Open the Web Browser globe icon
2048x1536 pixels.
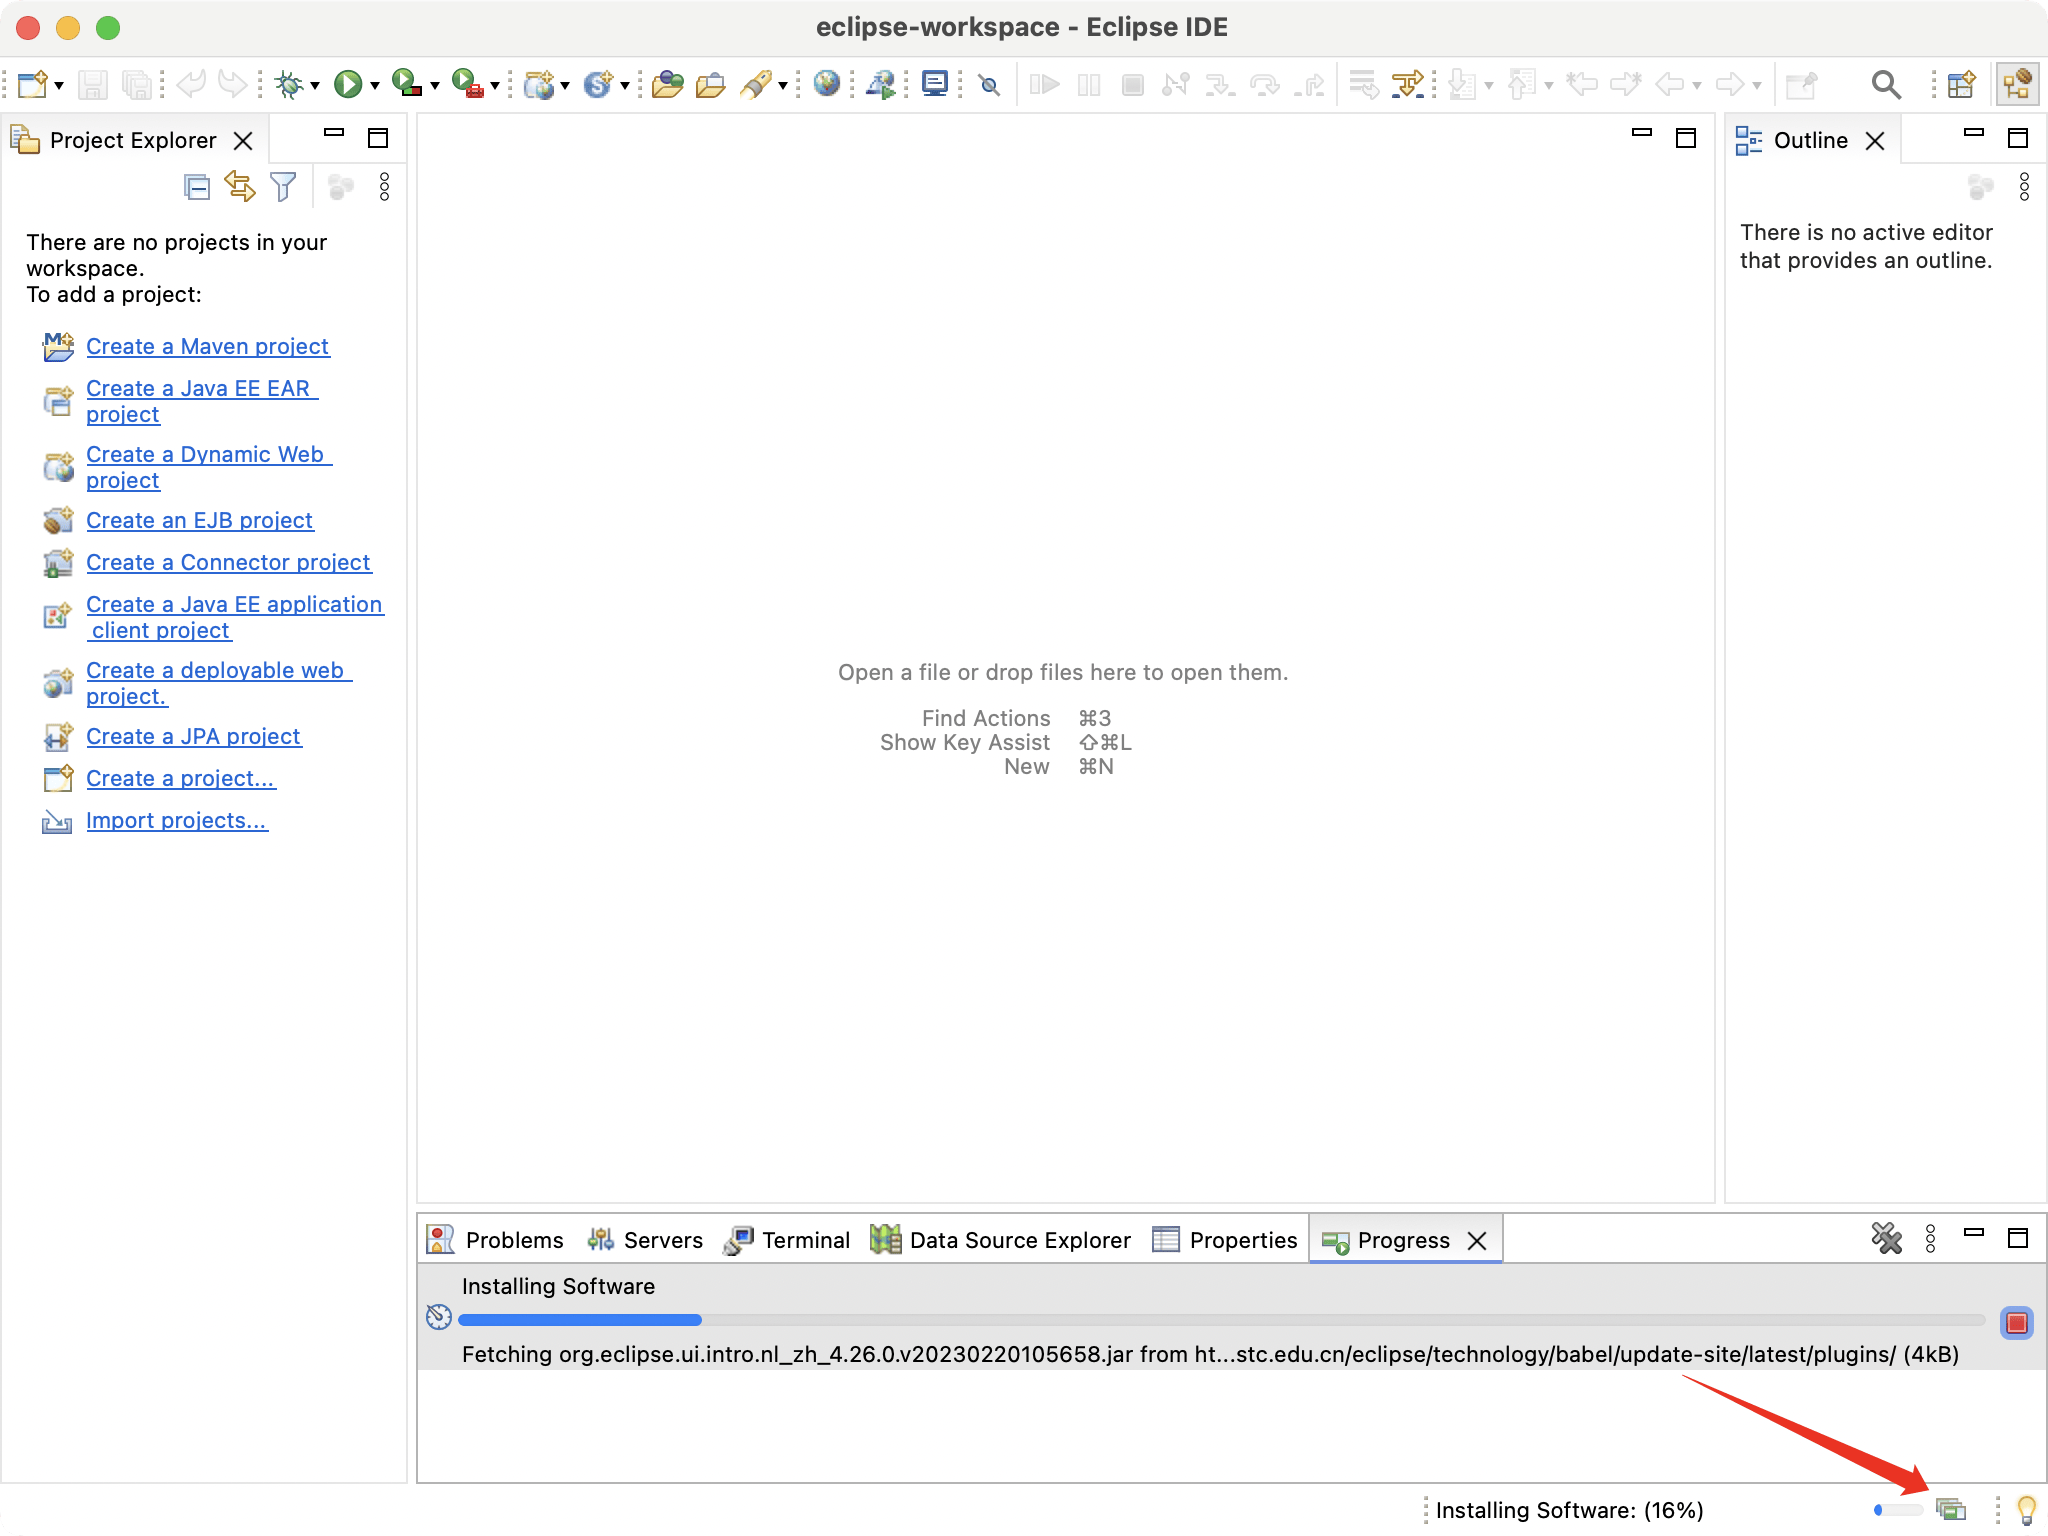click(x=826, y=83)
